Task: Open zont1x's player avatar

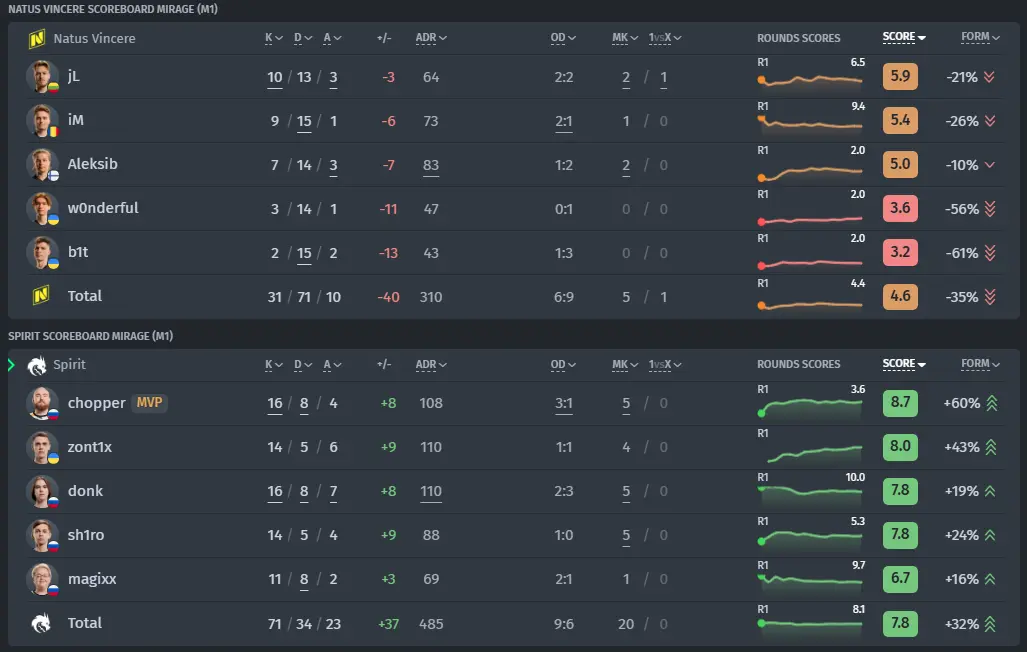Action: click(41, 447)
